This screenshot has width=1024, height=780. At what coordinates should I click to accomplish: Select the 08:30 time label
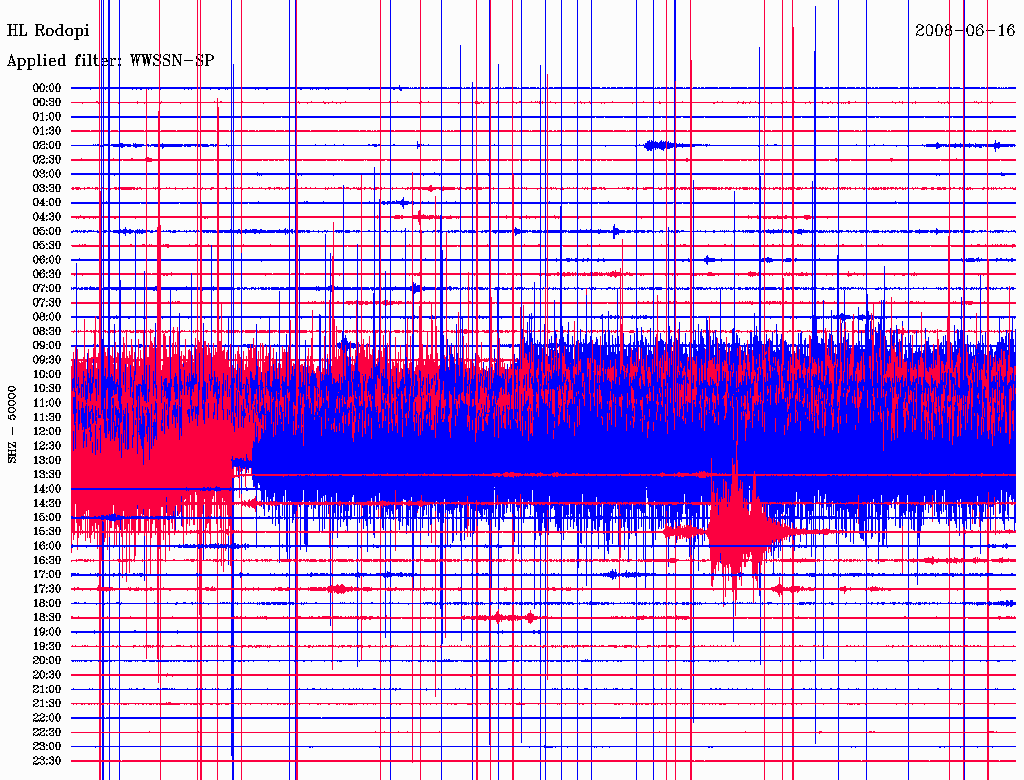click(x=47, y=331)
